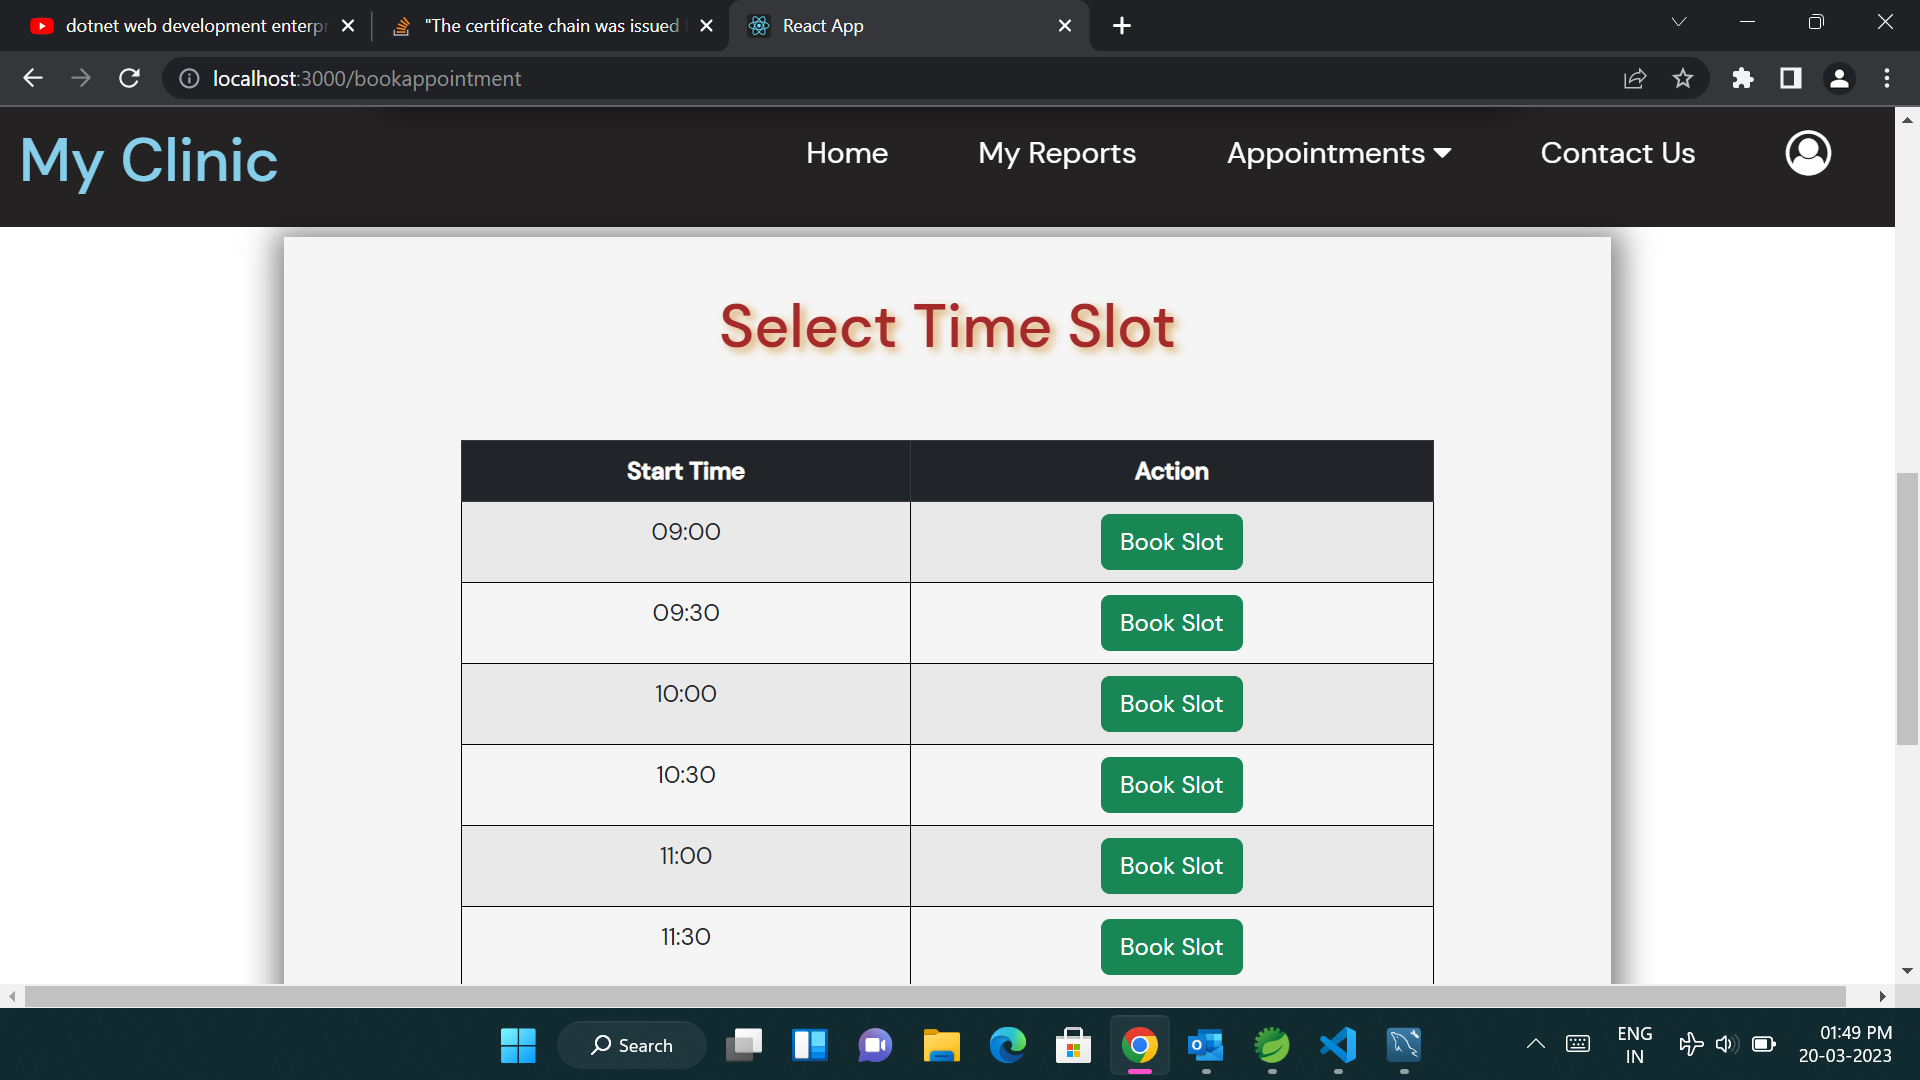Expand the Appointments dropdown menu

1339,153
